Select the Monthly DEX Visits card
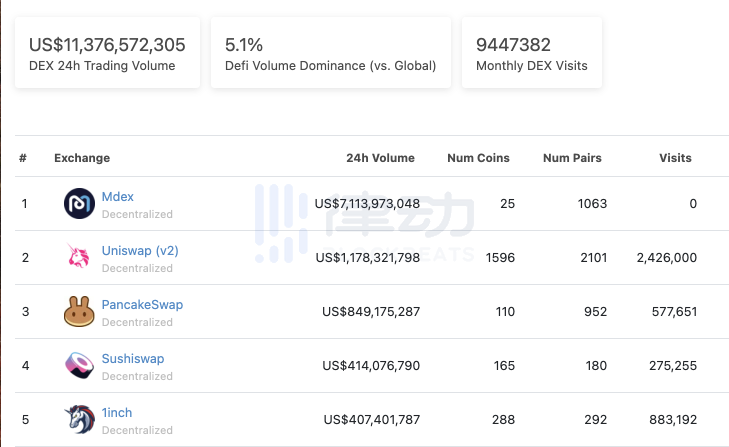Image resolution: width=729 pixels, height=447 pixels. point(532,53)
